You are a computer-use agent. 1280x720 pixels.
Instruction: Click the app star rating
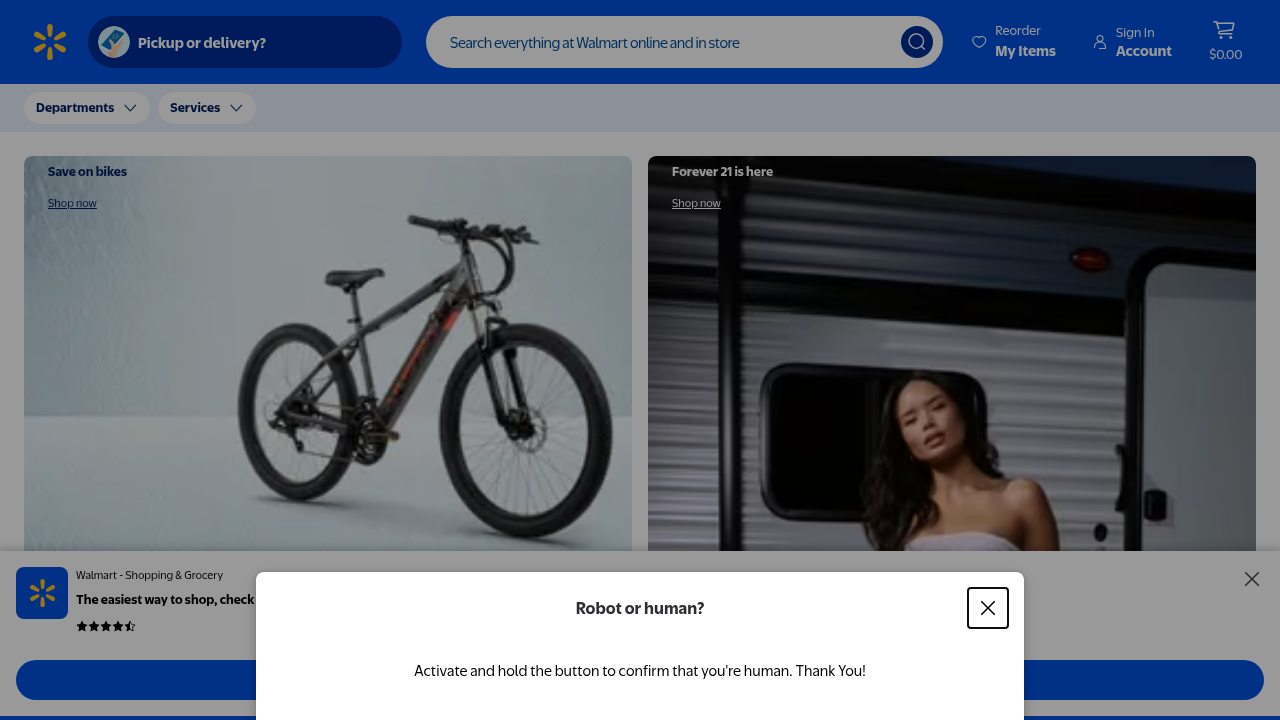(x=106, y=625)
